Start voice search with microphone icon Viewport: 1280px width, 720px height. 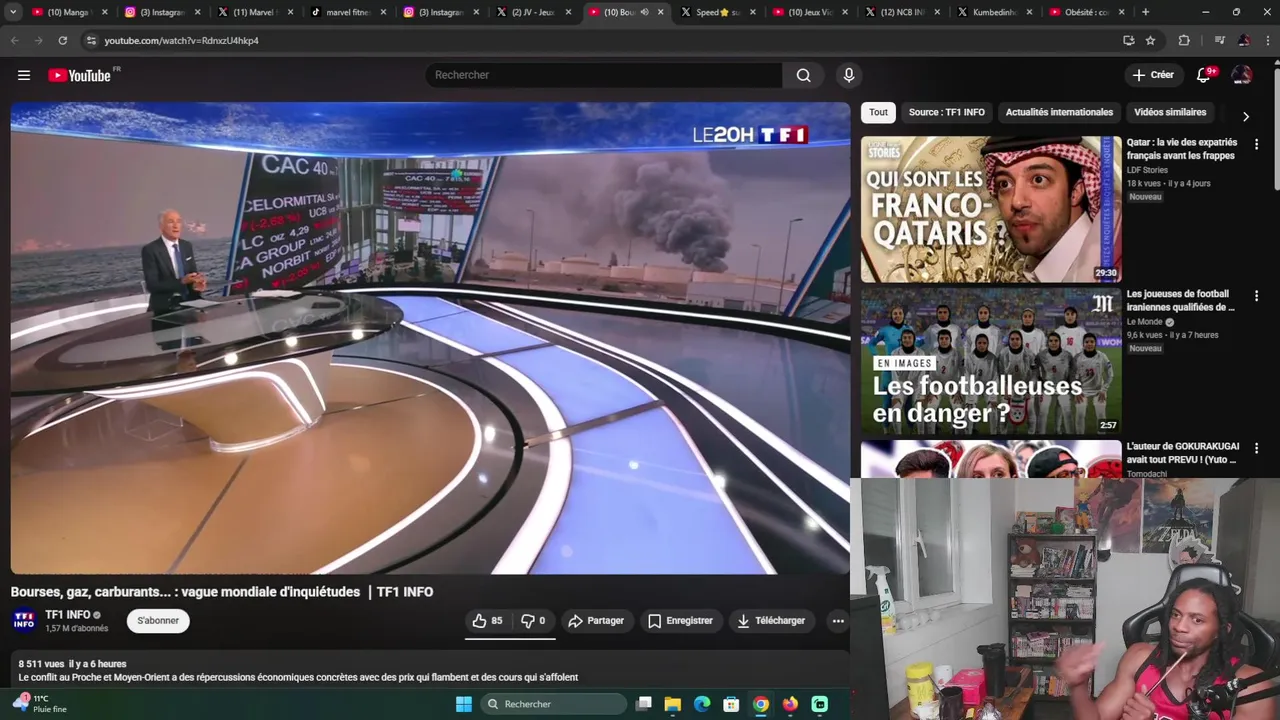point(849,75)
